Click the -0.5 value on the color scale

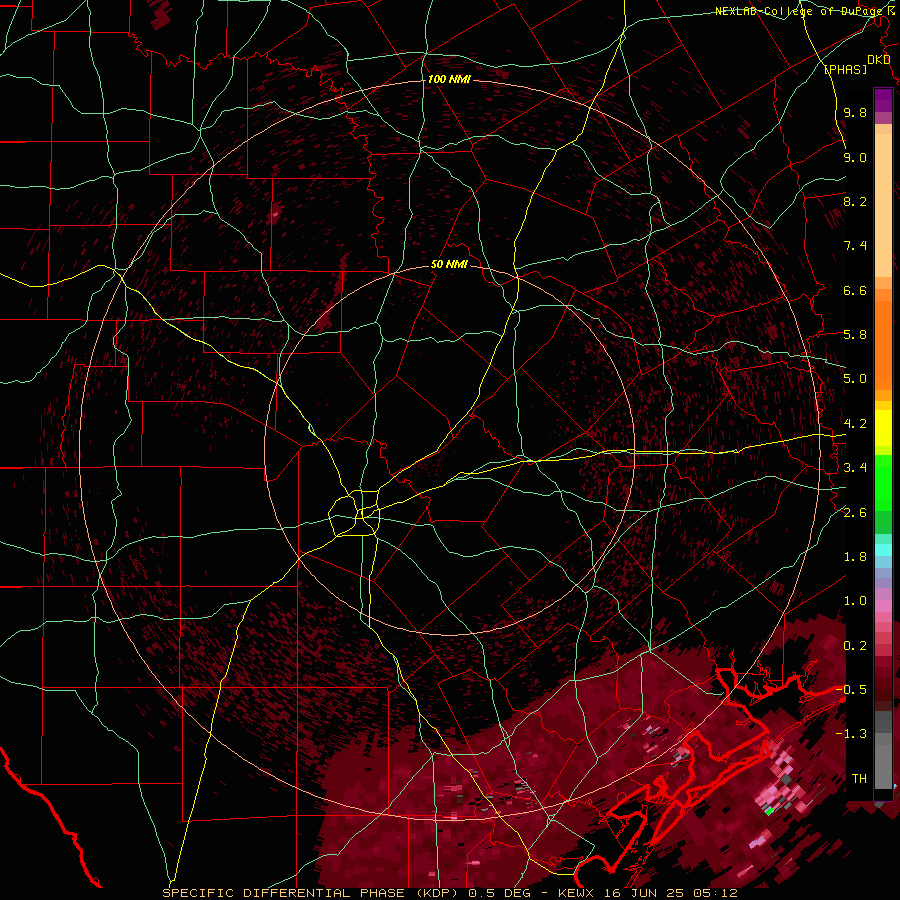pyautogui.click(x=852, y=690)
